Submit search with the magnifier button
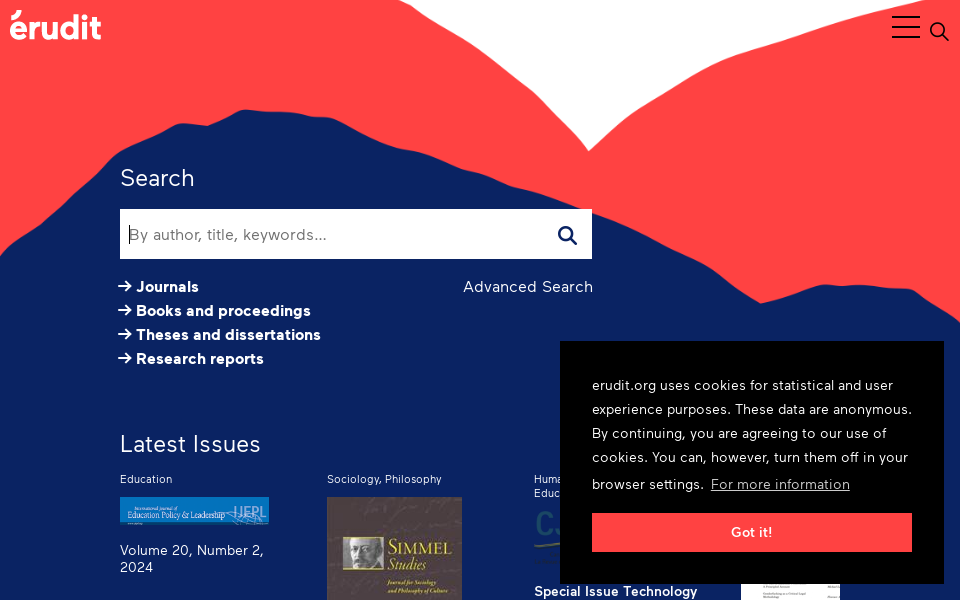Screen dimensions: 960x600 tap(567, 235)
